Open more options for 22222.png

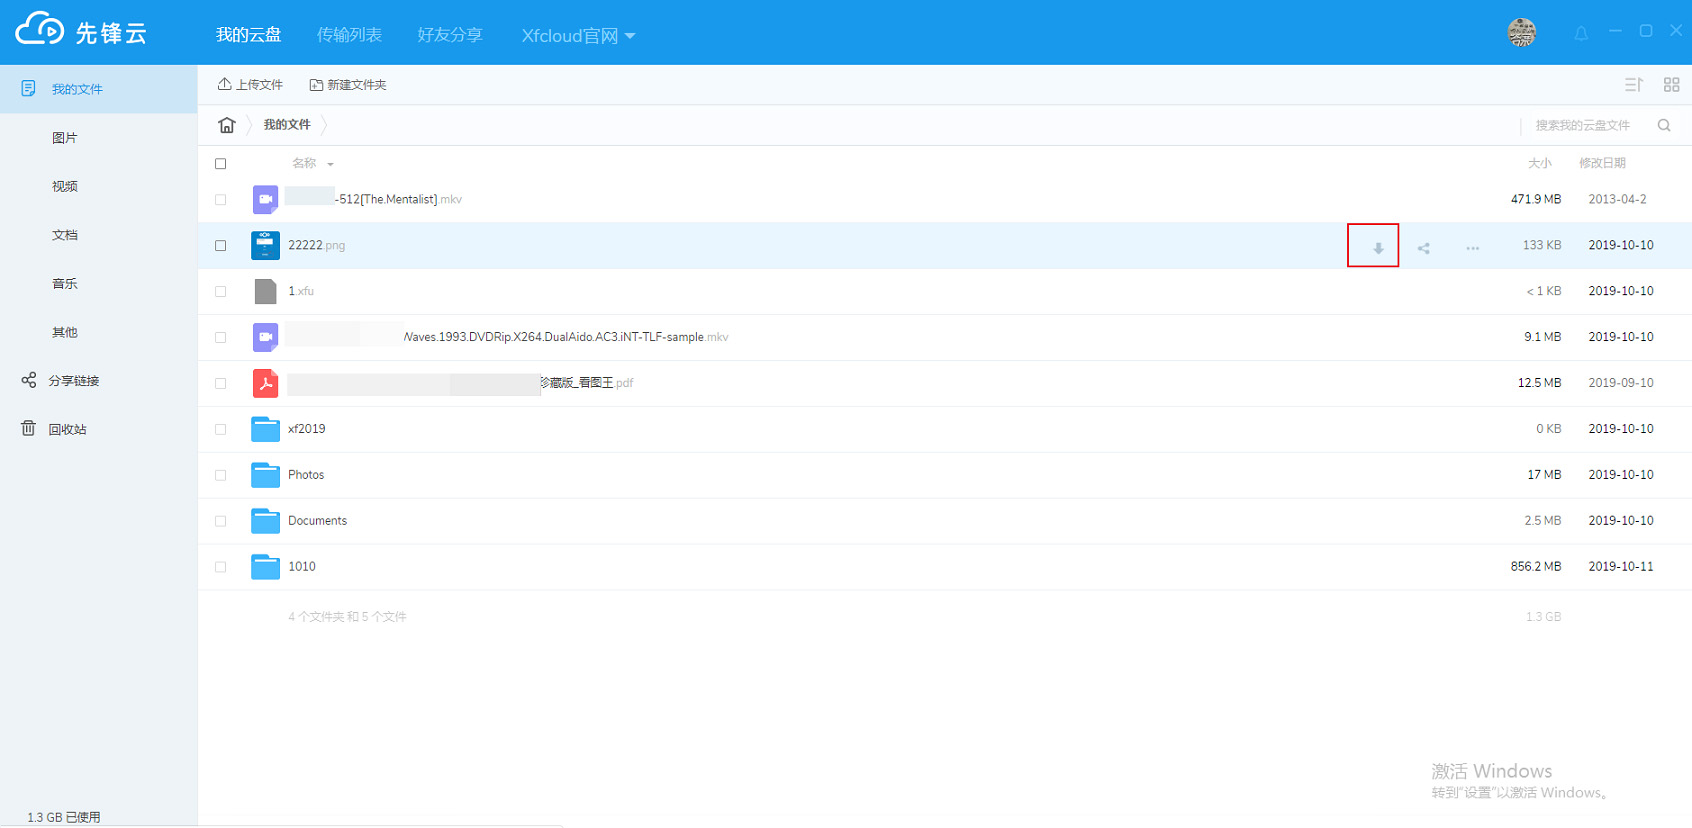pyautogui.click(x=1472, y=247)
